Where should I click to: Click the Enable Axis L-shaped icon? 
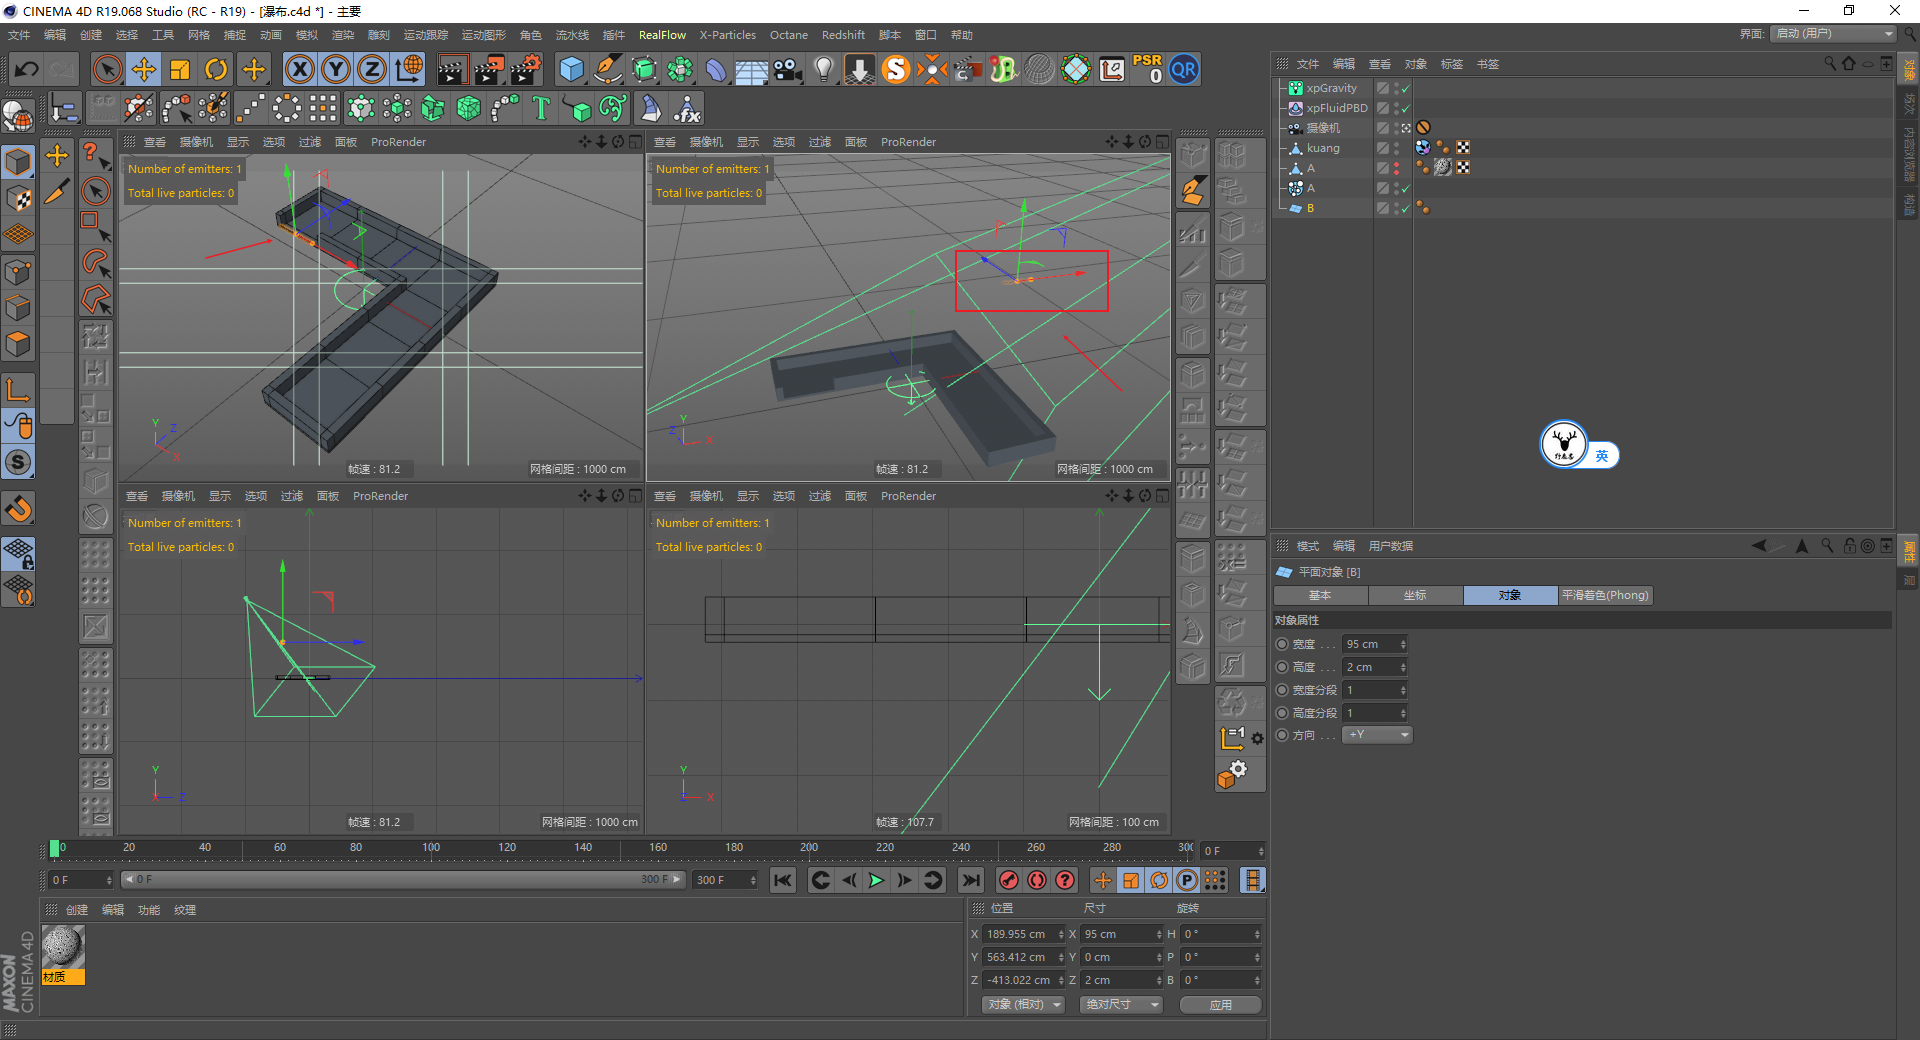(19, 389)
